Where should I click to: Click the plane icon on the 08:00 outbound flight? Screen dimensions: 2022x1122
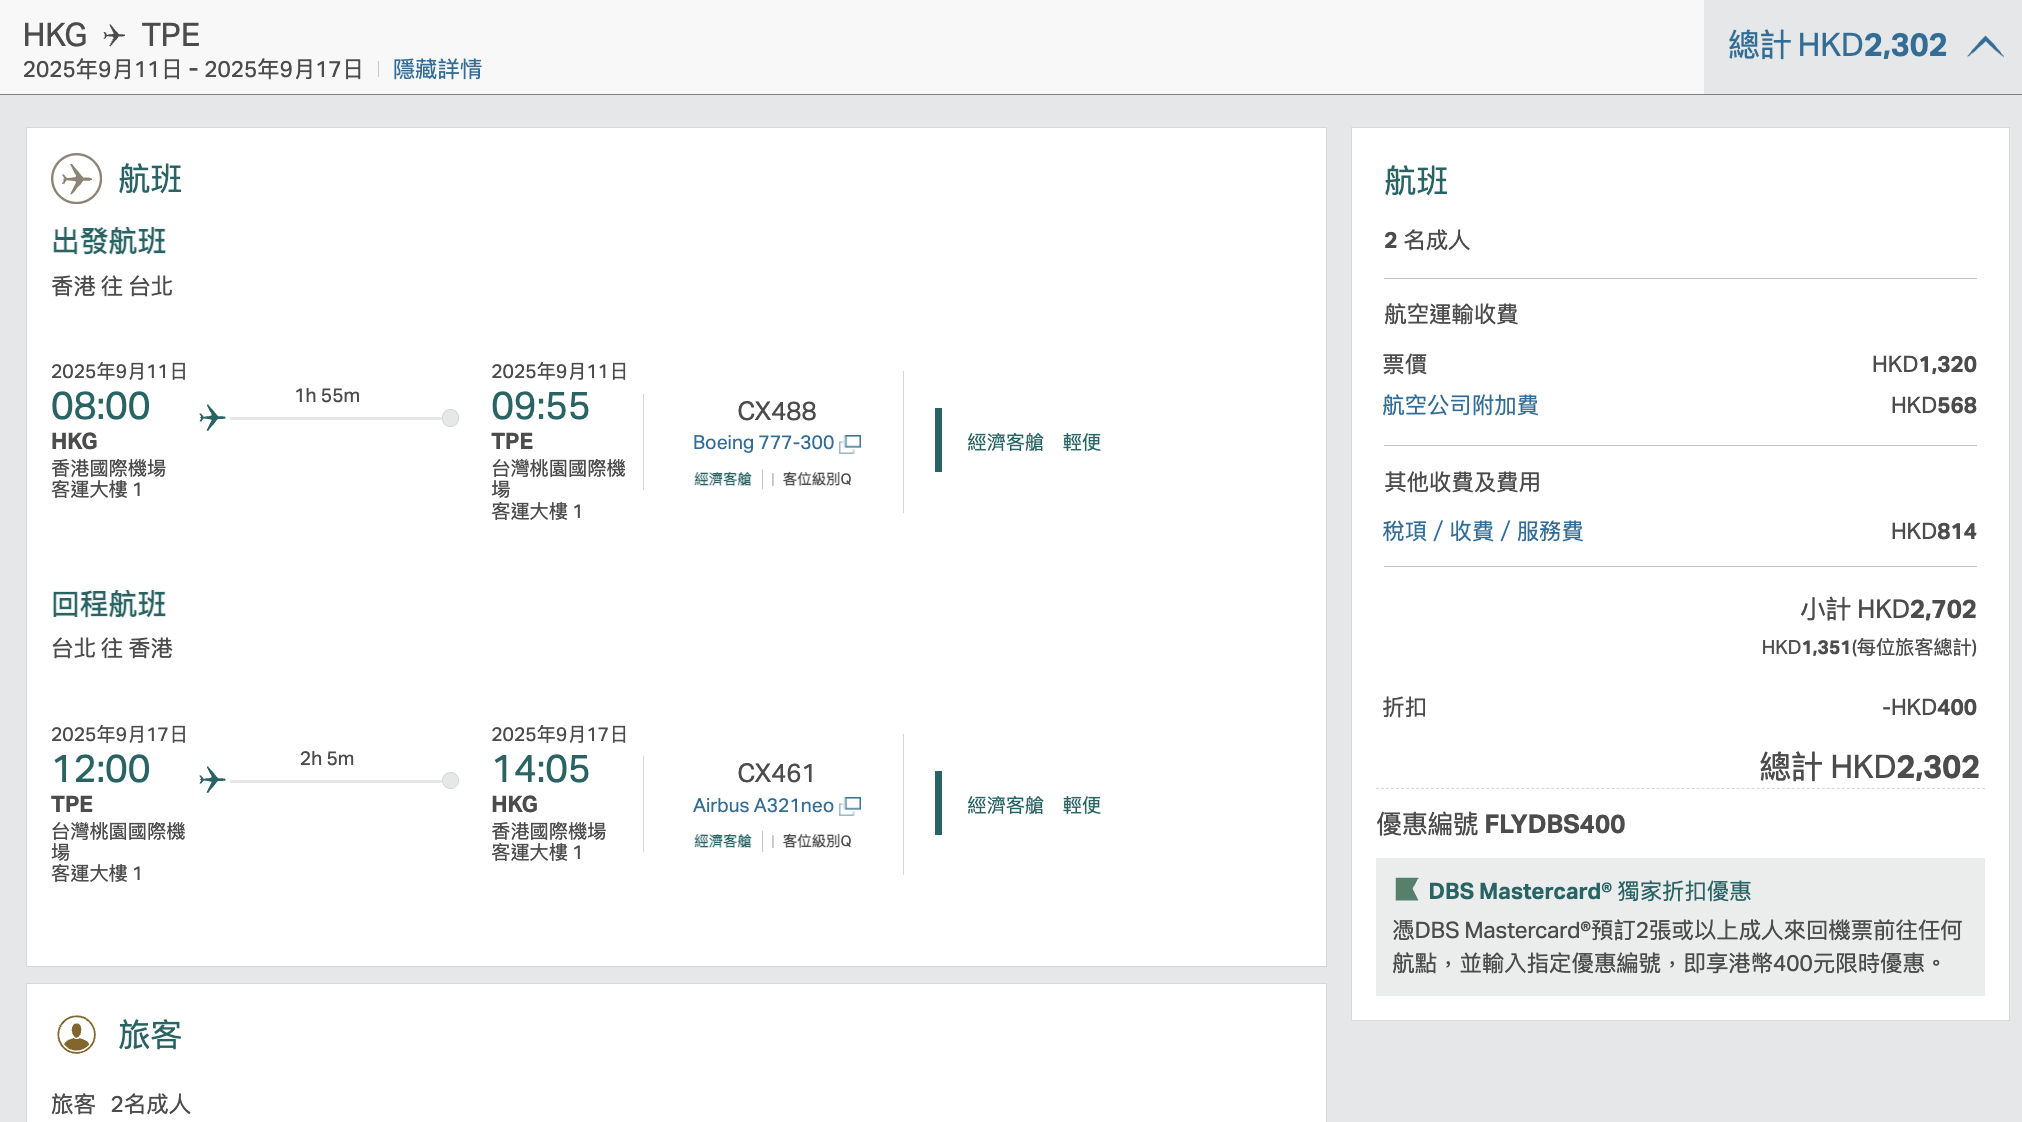coord(212,417)
